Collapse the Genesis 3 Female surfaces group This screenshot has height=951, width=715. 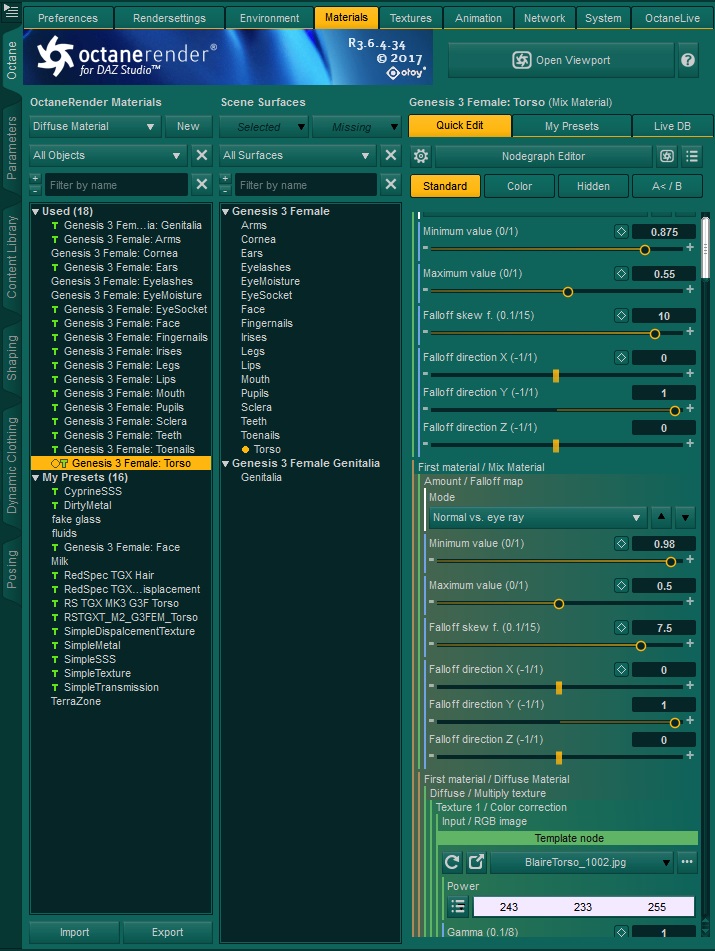[x=226, y=211]
